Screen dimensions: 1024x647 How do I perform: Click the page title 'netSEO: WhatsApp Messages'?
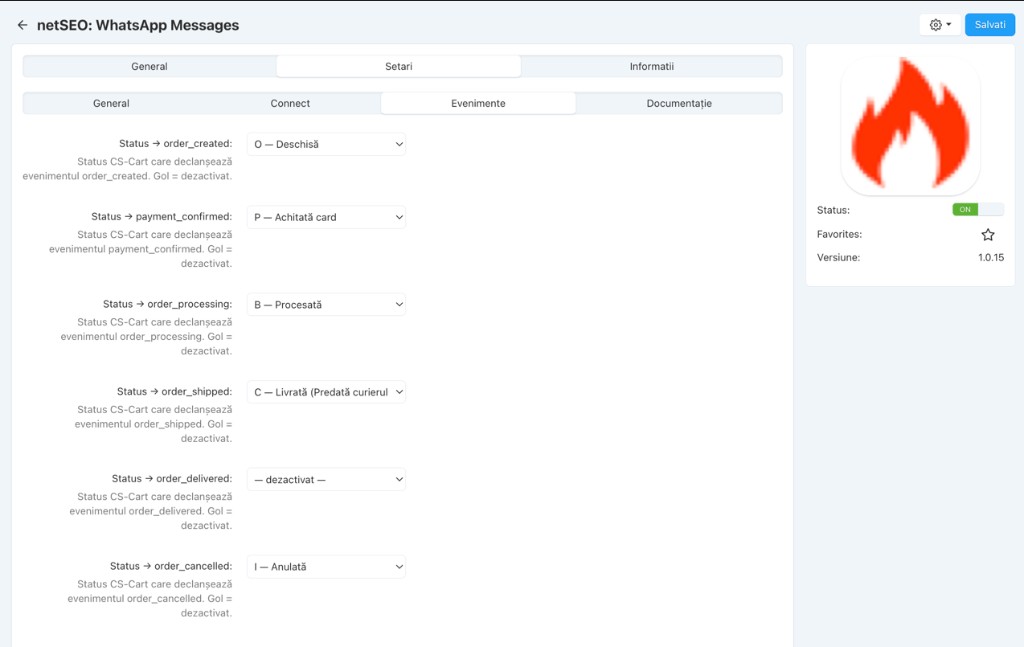[x=138, y=25]
